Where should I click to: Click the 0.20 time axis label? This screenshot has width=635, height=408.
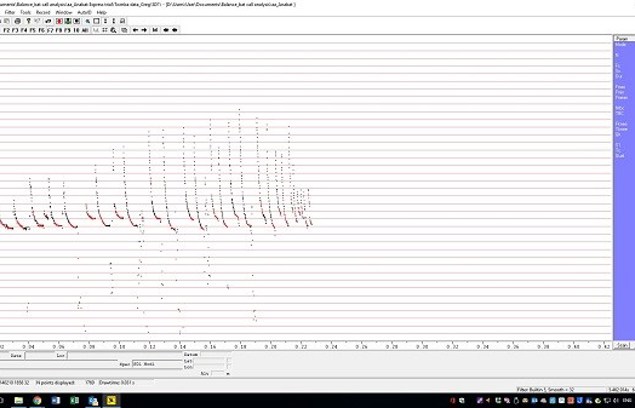pyautogui.click(x=271, y=347)
